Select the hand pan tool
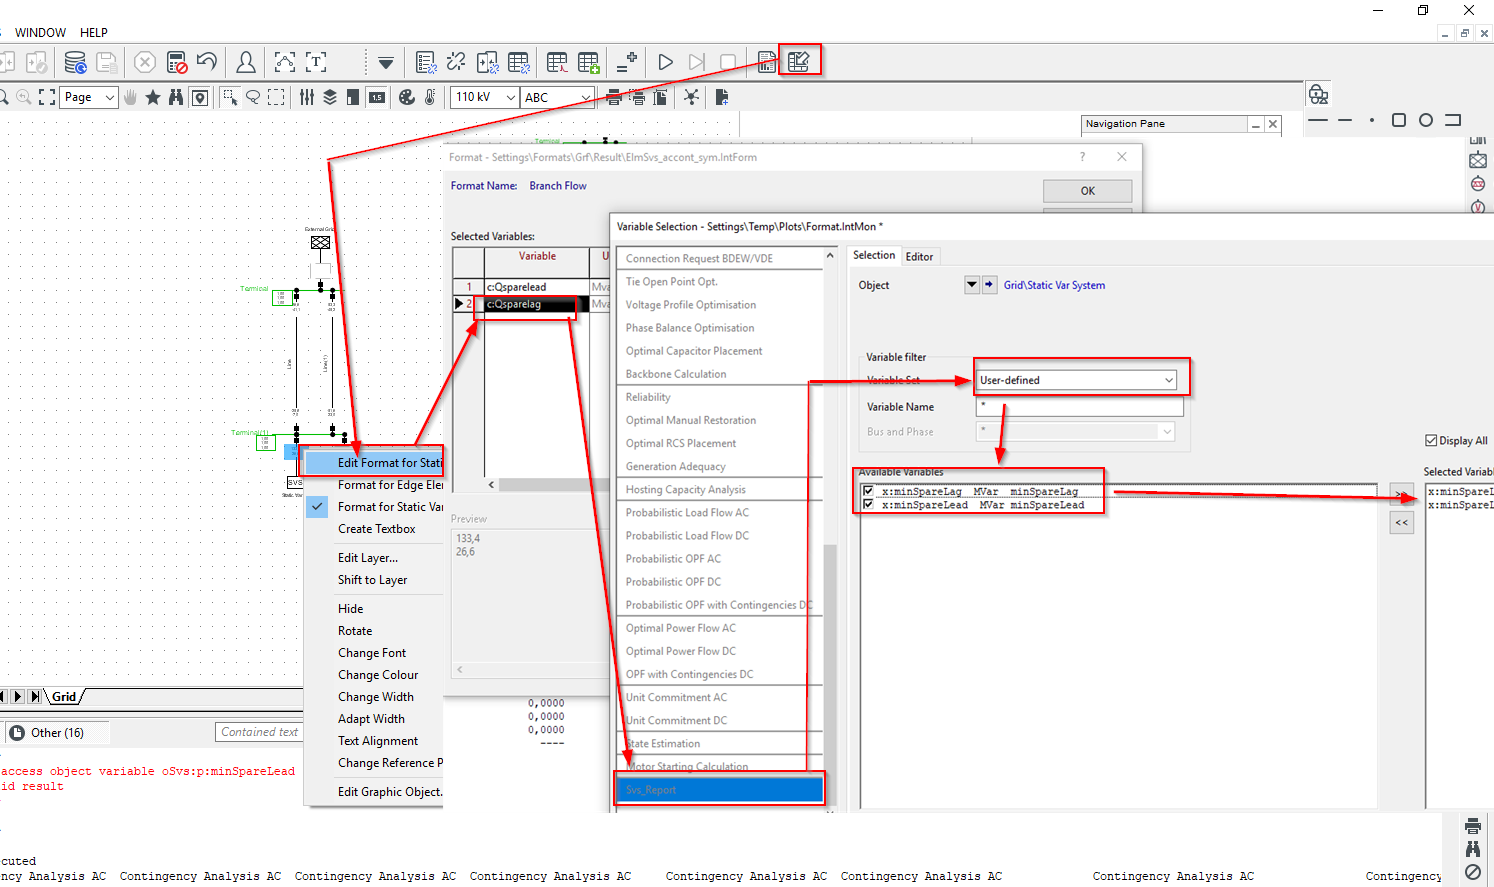1494x887 pixels. point(130,97)
